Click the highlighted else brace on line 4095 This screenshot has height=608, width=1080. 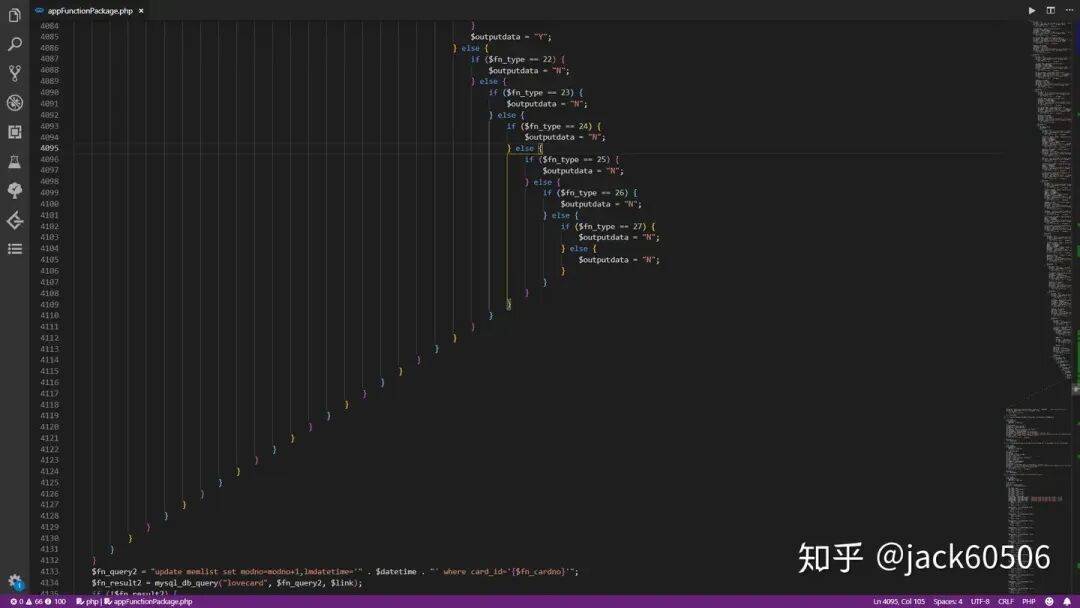click(540, 148)
